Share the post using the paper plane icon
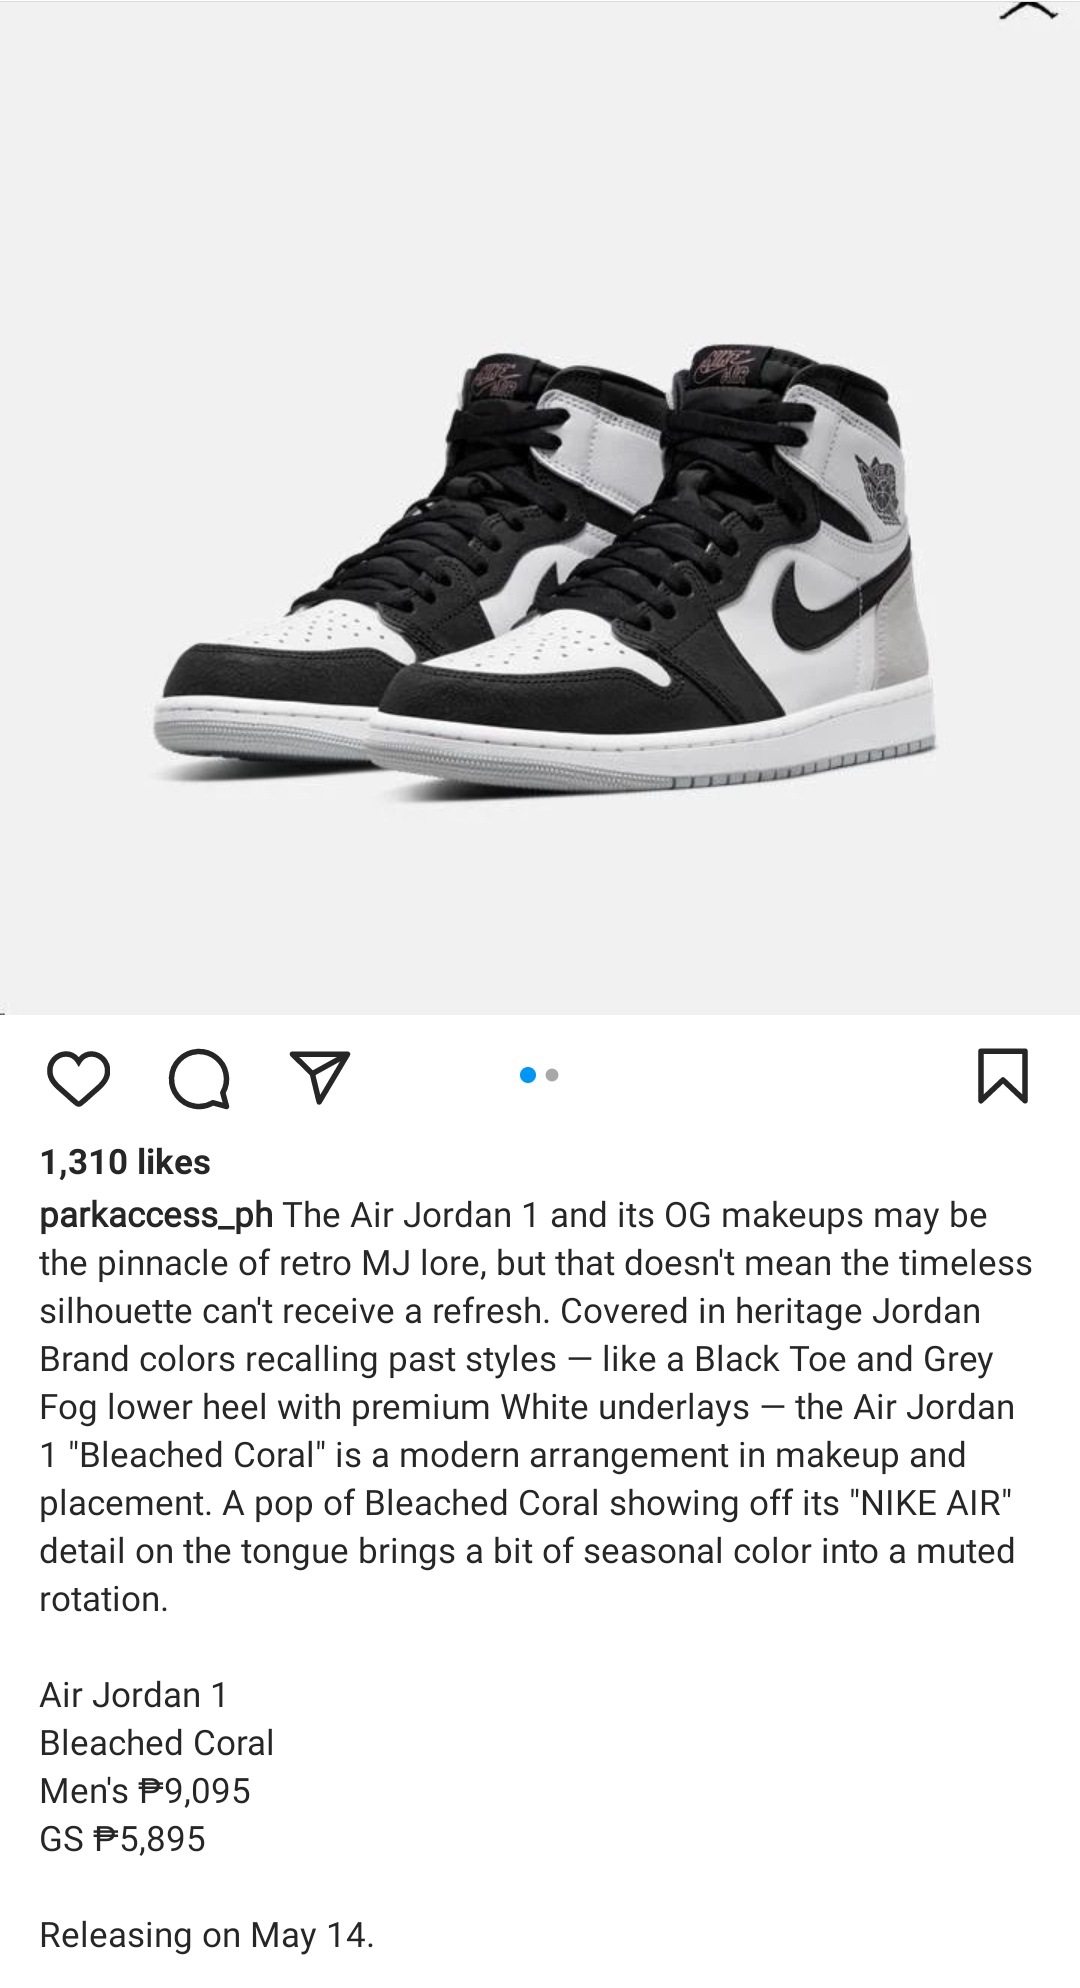1080x1988 pixels. 319,1077
